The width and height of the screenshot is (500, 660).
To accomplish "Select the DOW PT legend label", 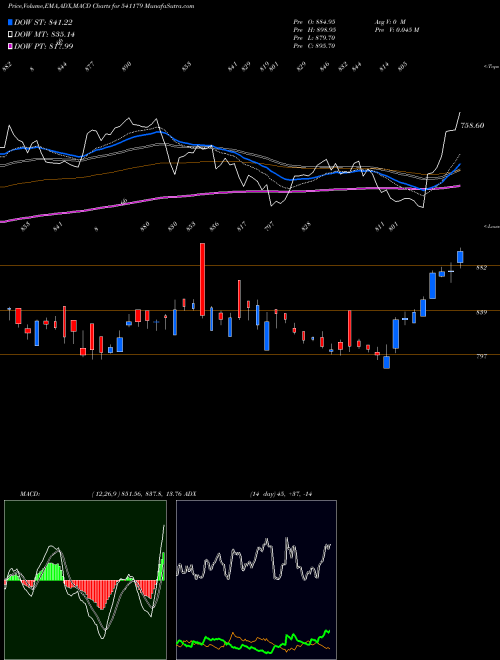I will click(x=44, y=46).
